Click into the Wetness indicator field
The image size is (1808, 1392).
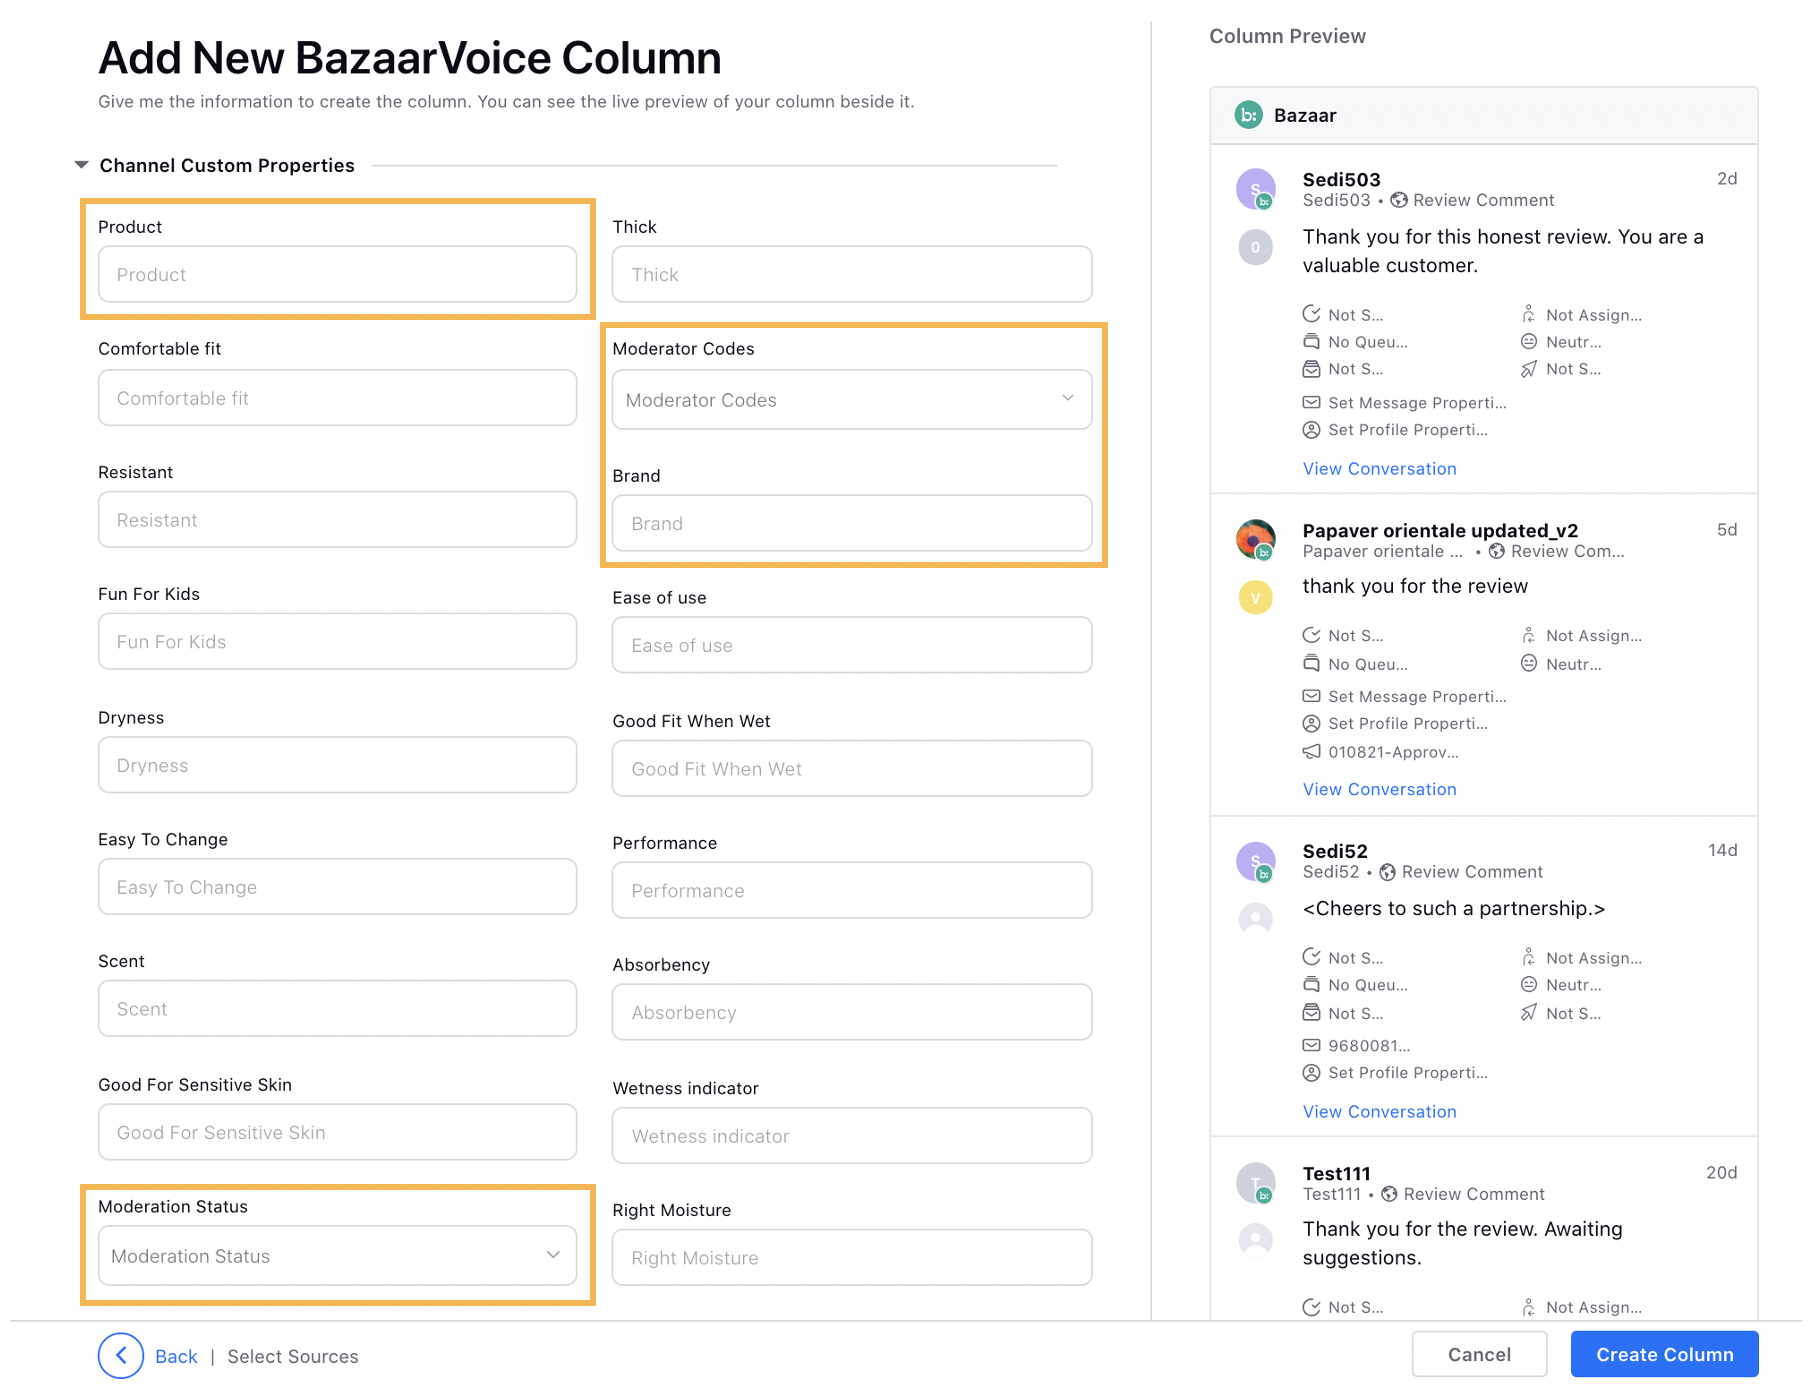pyautogui.click(x=852, y=1136)
